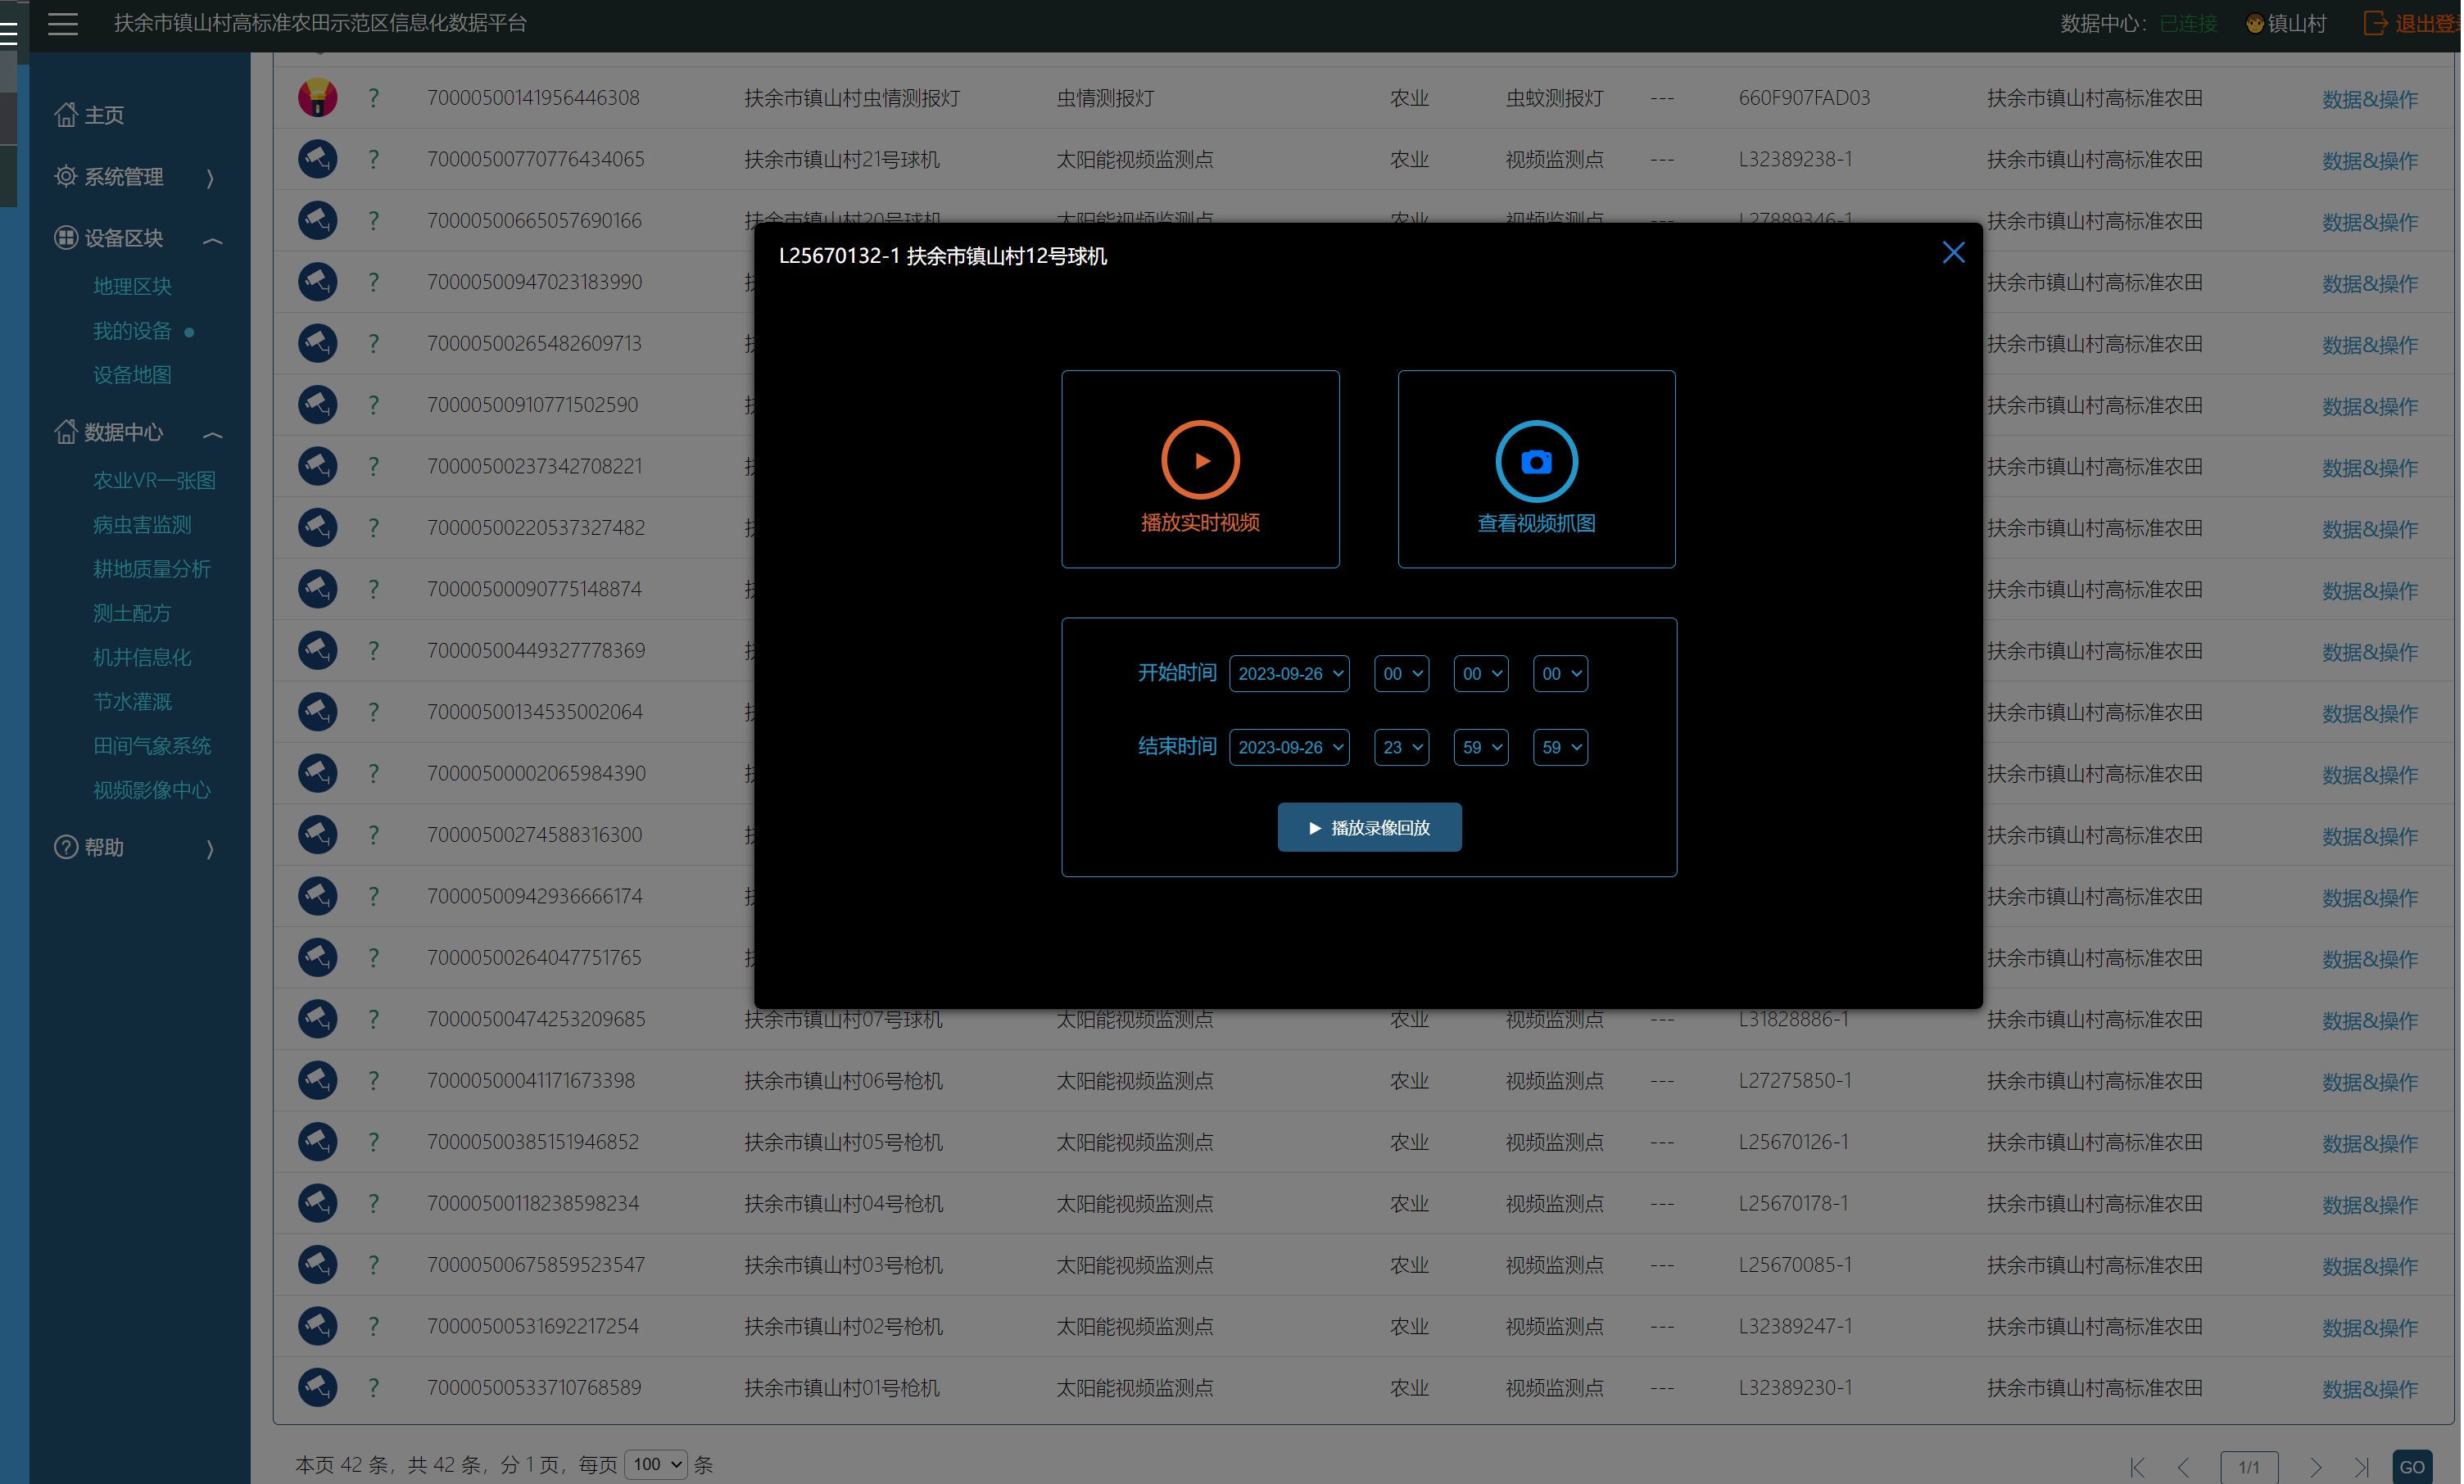Open 耕地质量分析 in the sidebar

click(x=152, y=569)
